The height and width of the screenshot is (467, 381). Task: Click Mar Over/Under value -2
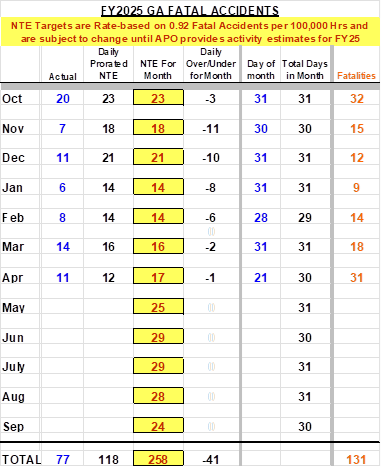(210, 247)
